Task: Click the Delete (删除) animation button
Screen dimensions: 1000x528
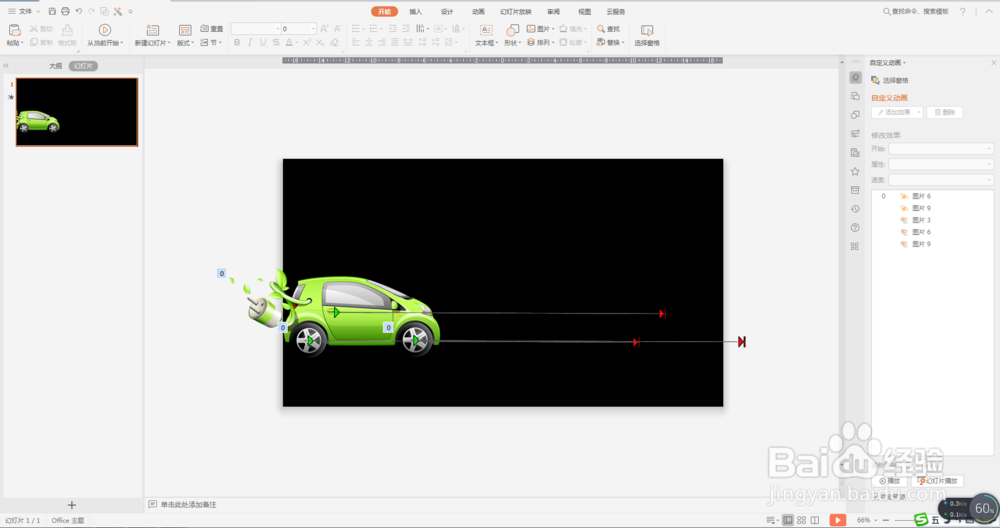Action: [945, 112]
